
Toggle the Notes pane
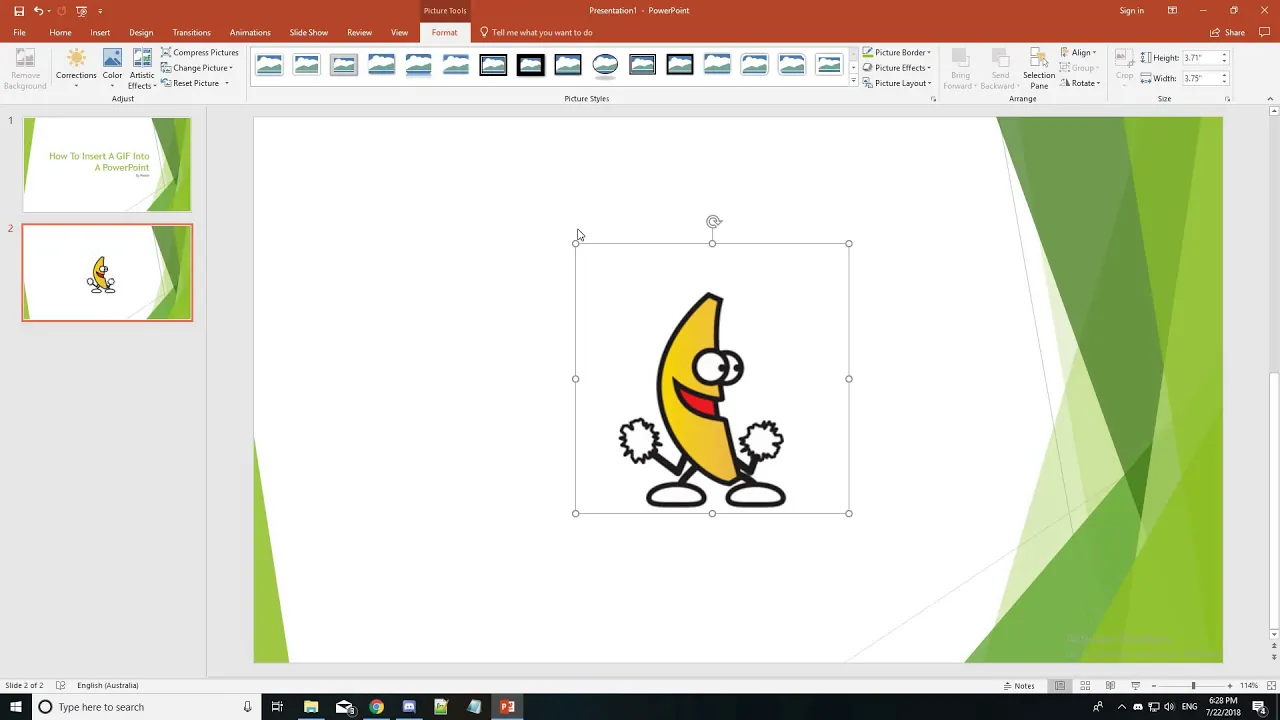[x=1019, y=686]
